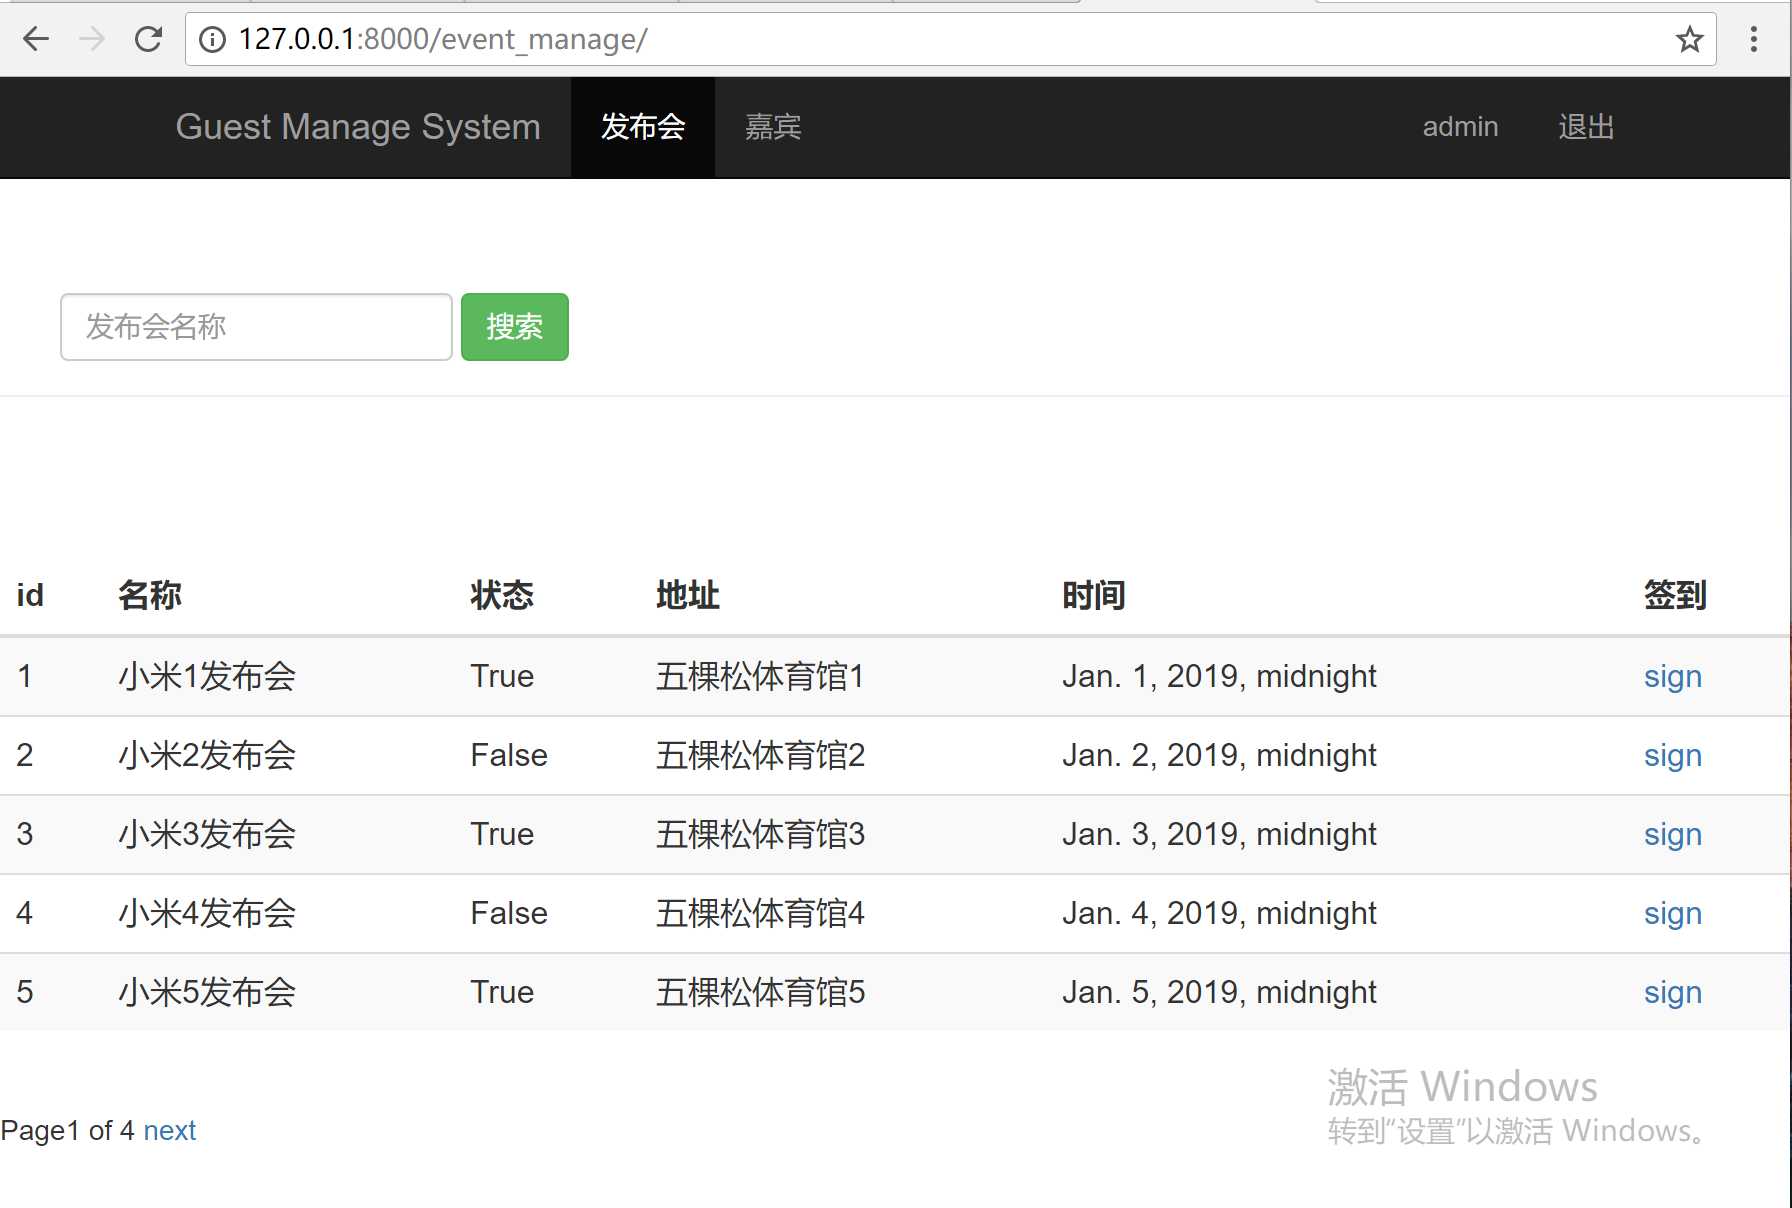Click the 签到 column header
1792x1208 pixels.
(x=1675, y=596)
